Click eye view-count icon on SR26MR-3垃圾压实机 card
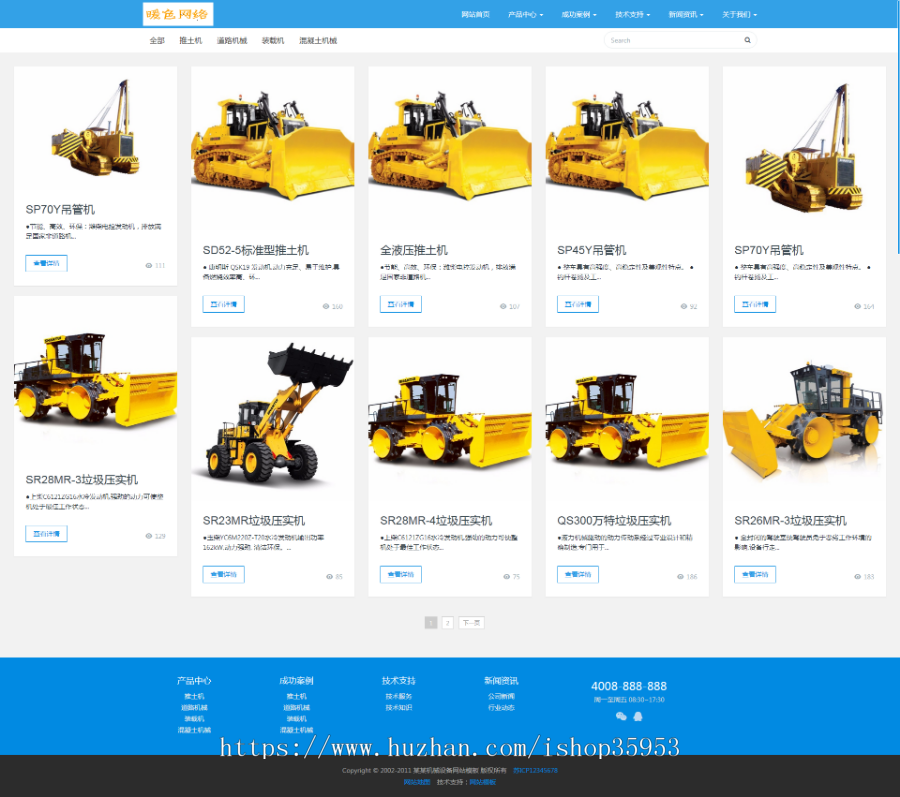Screen dimensions: 900x797 click(858, 577)
